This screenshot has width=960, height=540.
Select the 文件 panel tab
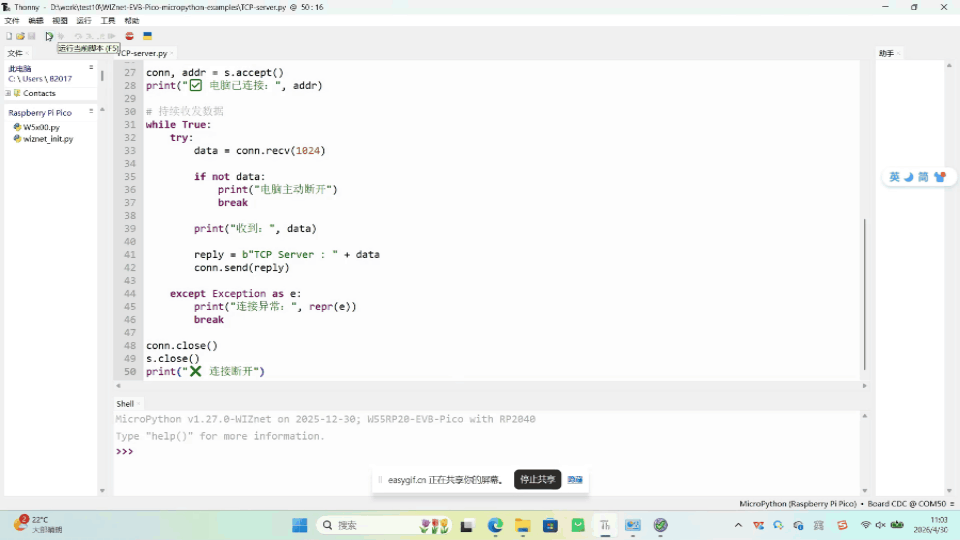15,53
